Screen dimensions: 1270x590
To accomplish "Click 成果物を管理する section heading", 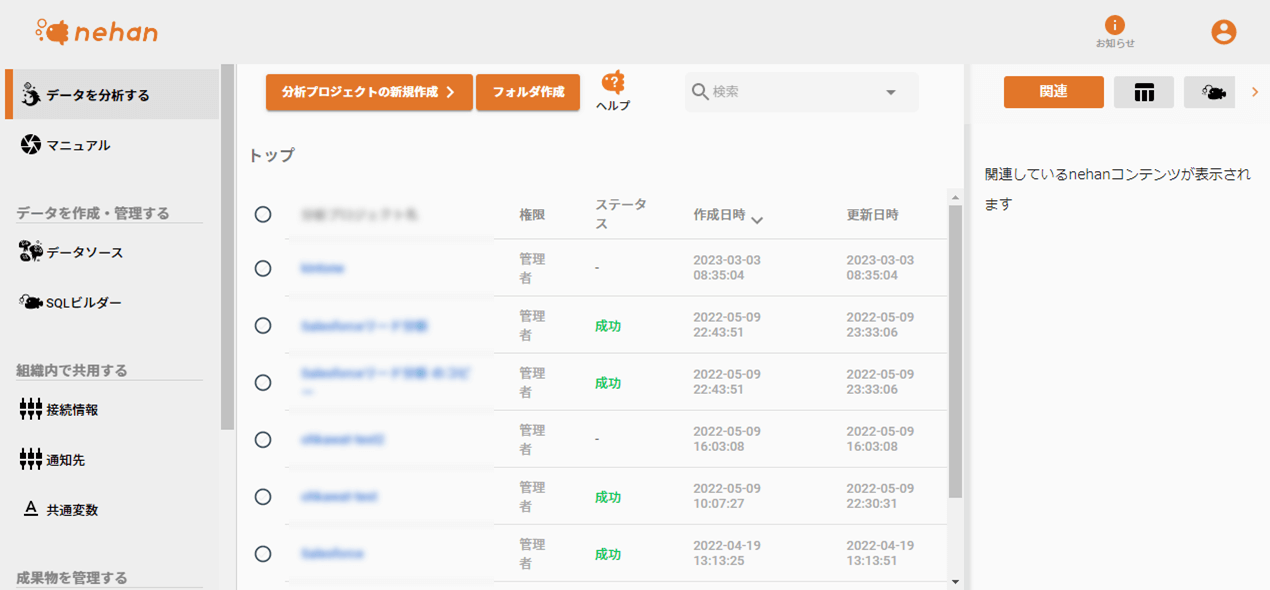I will tap(72, 577).
